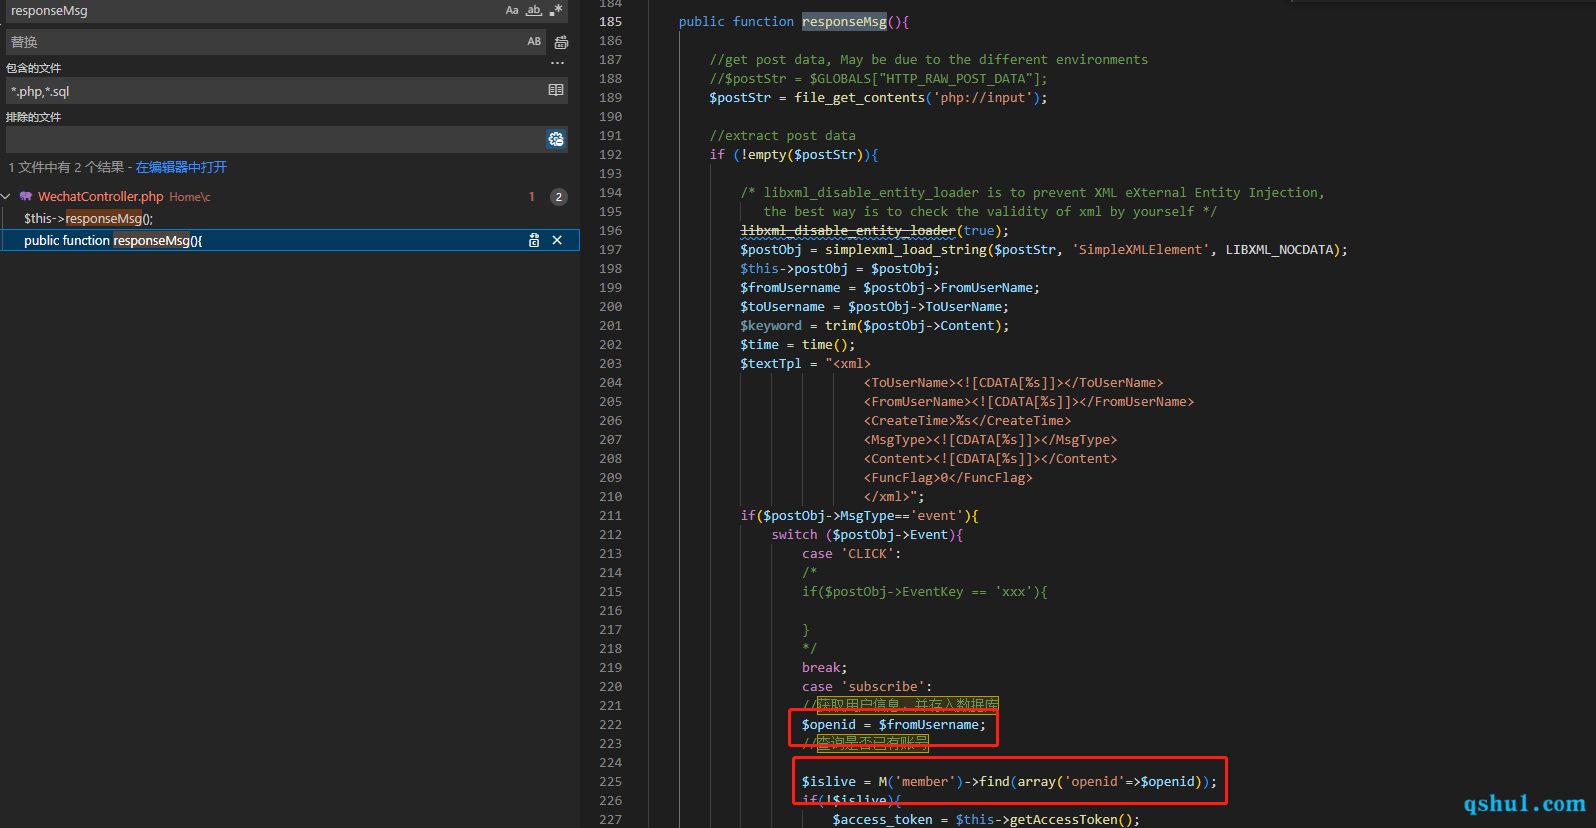The height and width of the screenshot is (828, 1596).
Task: Toggle Preserve Case (AB) in the replace box
Action: click(x=534, y=42)
